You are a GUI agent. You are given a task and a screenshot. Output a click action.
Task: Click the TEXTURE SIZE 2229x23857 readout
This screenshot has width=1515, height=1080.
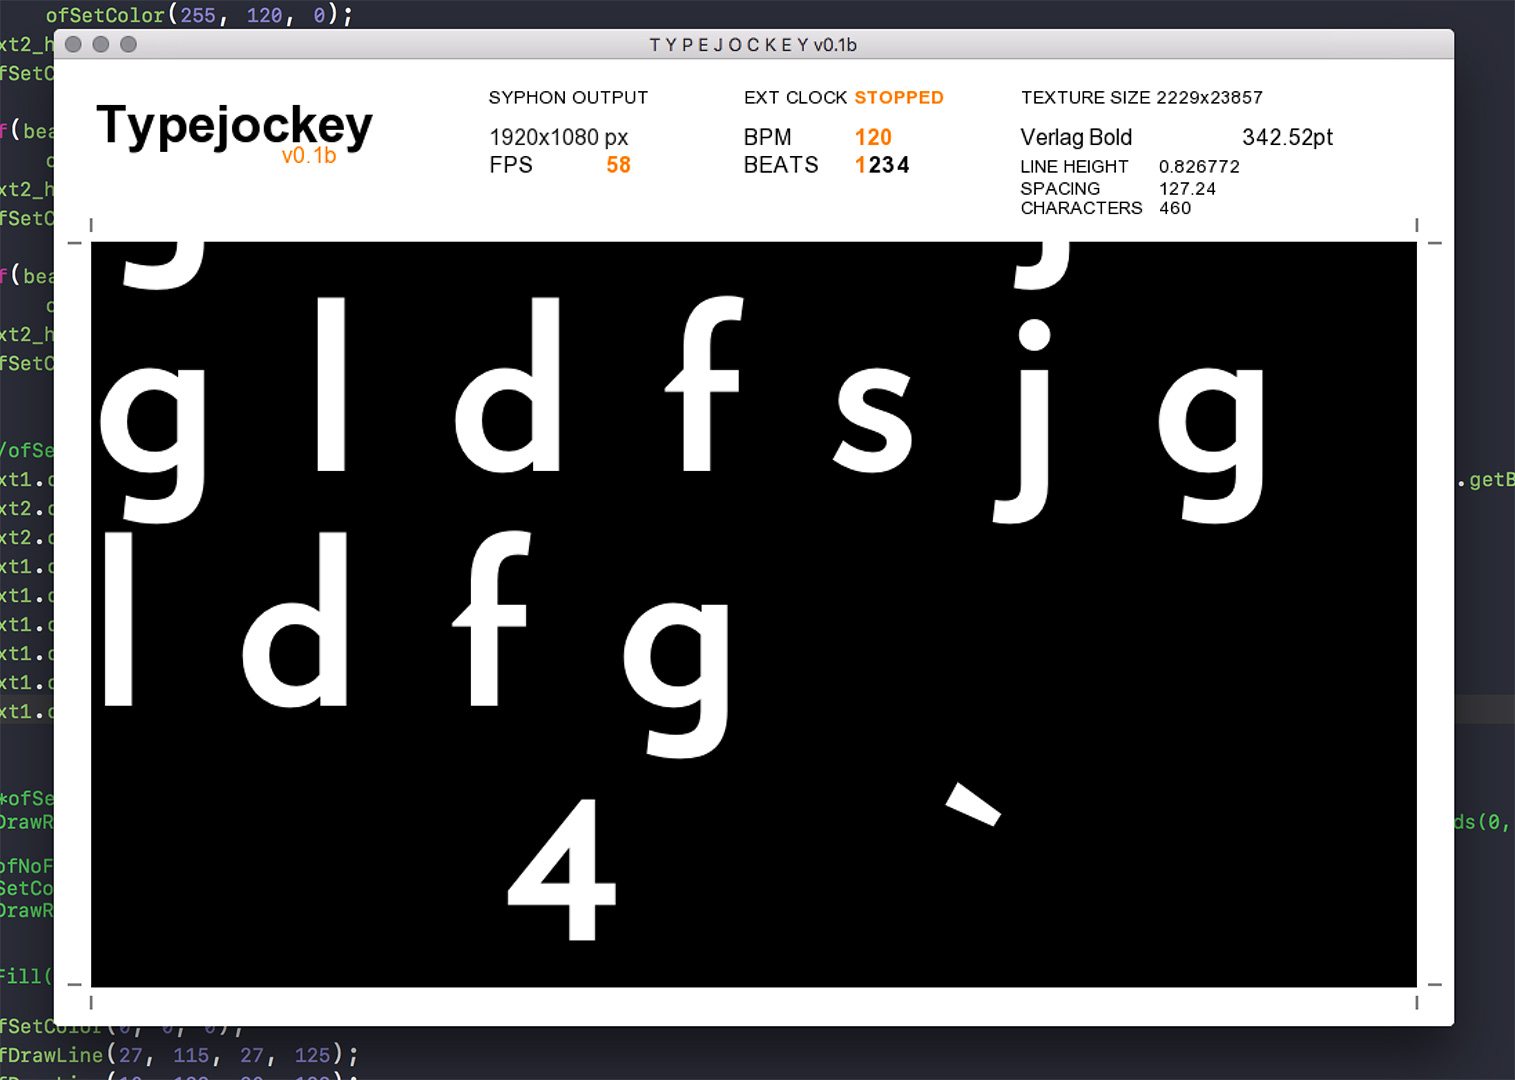click(1141, 97)
